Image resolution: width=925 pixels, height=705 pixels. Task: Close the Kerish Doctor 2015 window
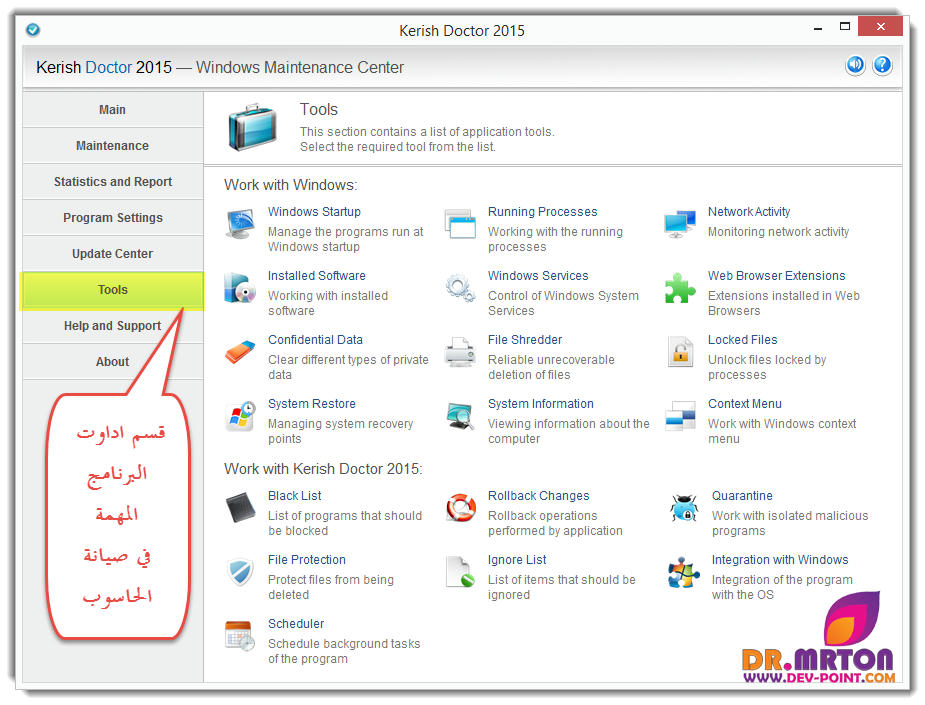pyautogui.click(x=880, y=27)
